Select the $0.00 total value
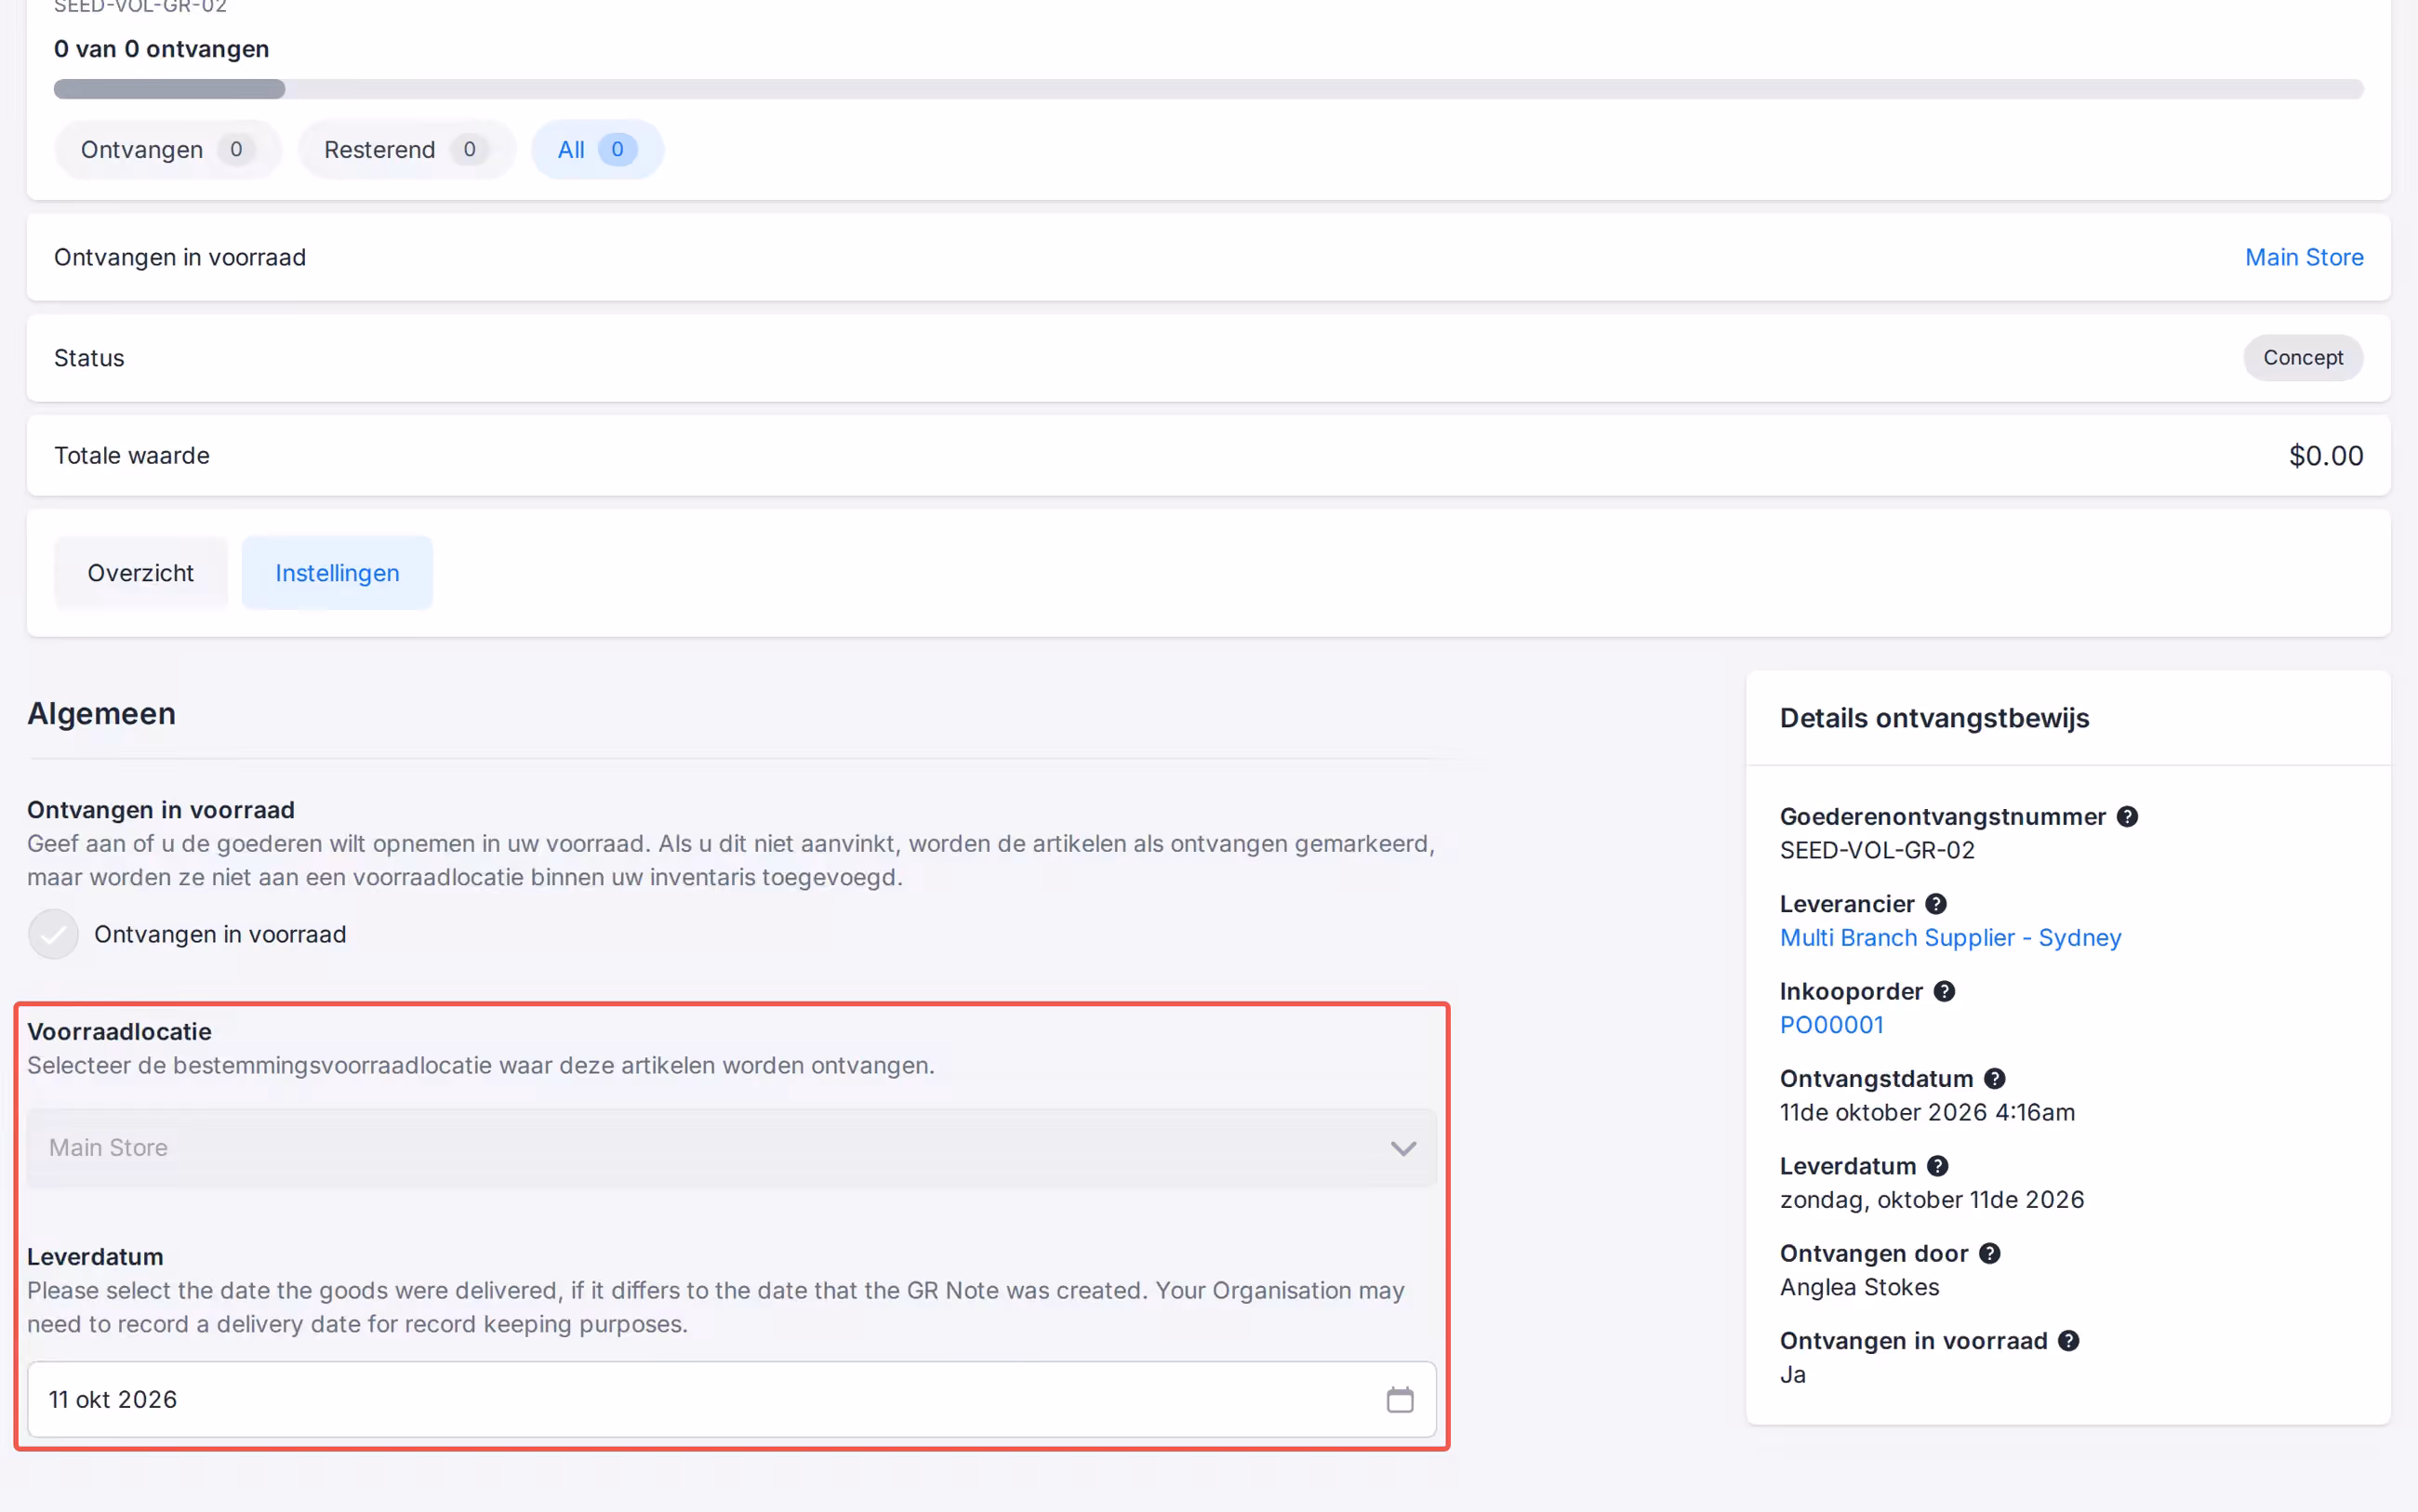Screen dimensions: 2418x1512 click(x=2325, y=456)
